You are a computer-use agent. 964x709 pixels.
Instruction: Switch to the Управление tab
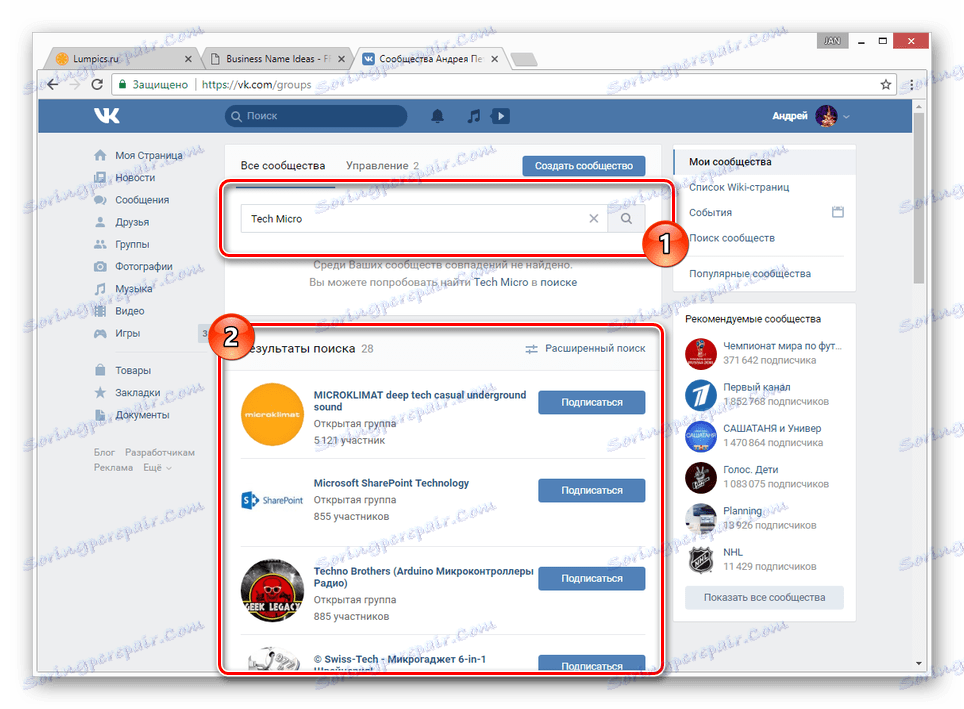382,165
